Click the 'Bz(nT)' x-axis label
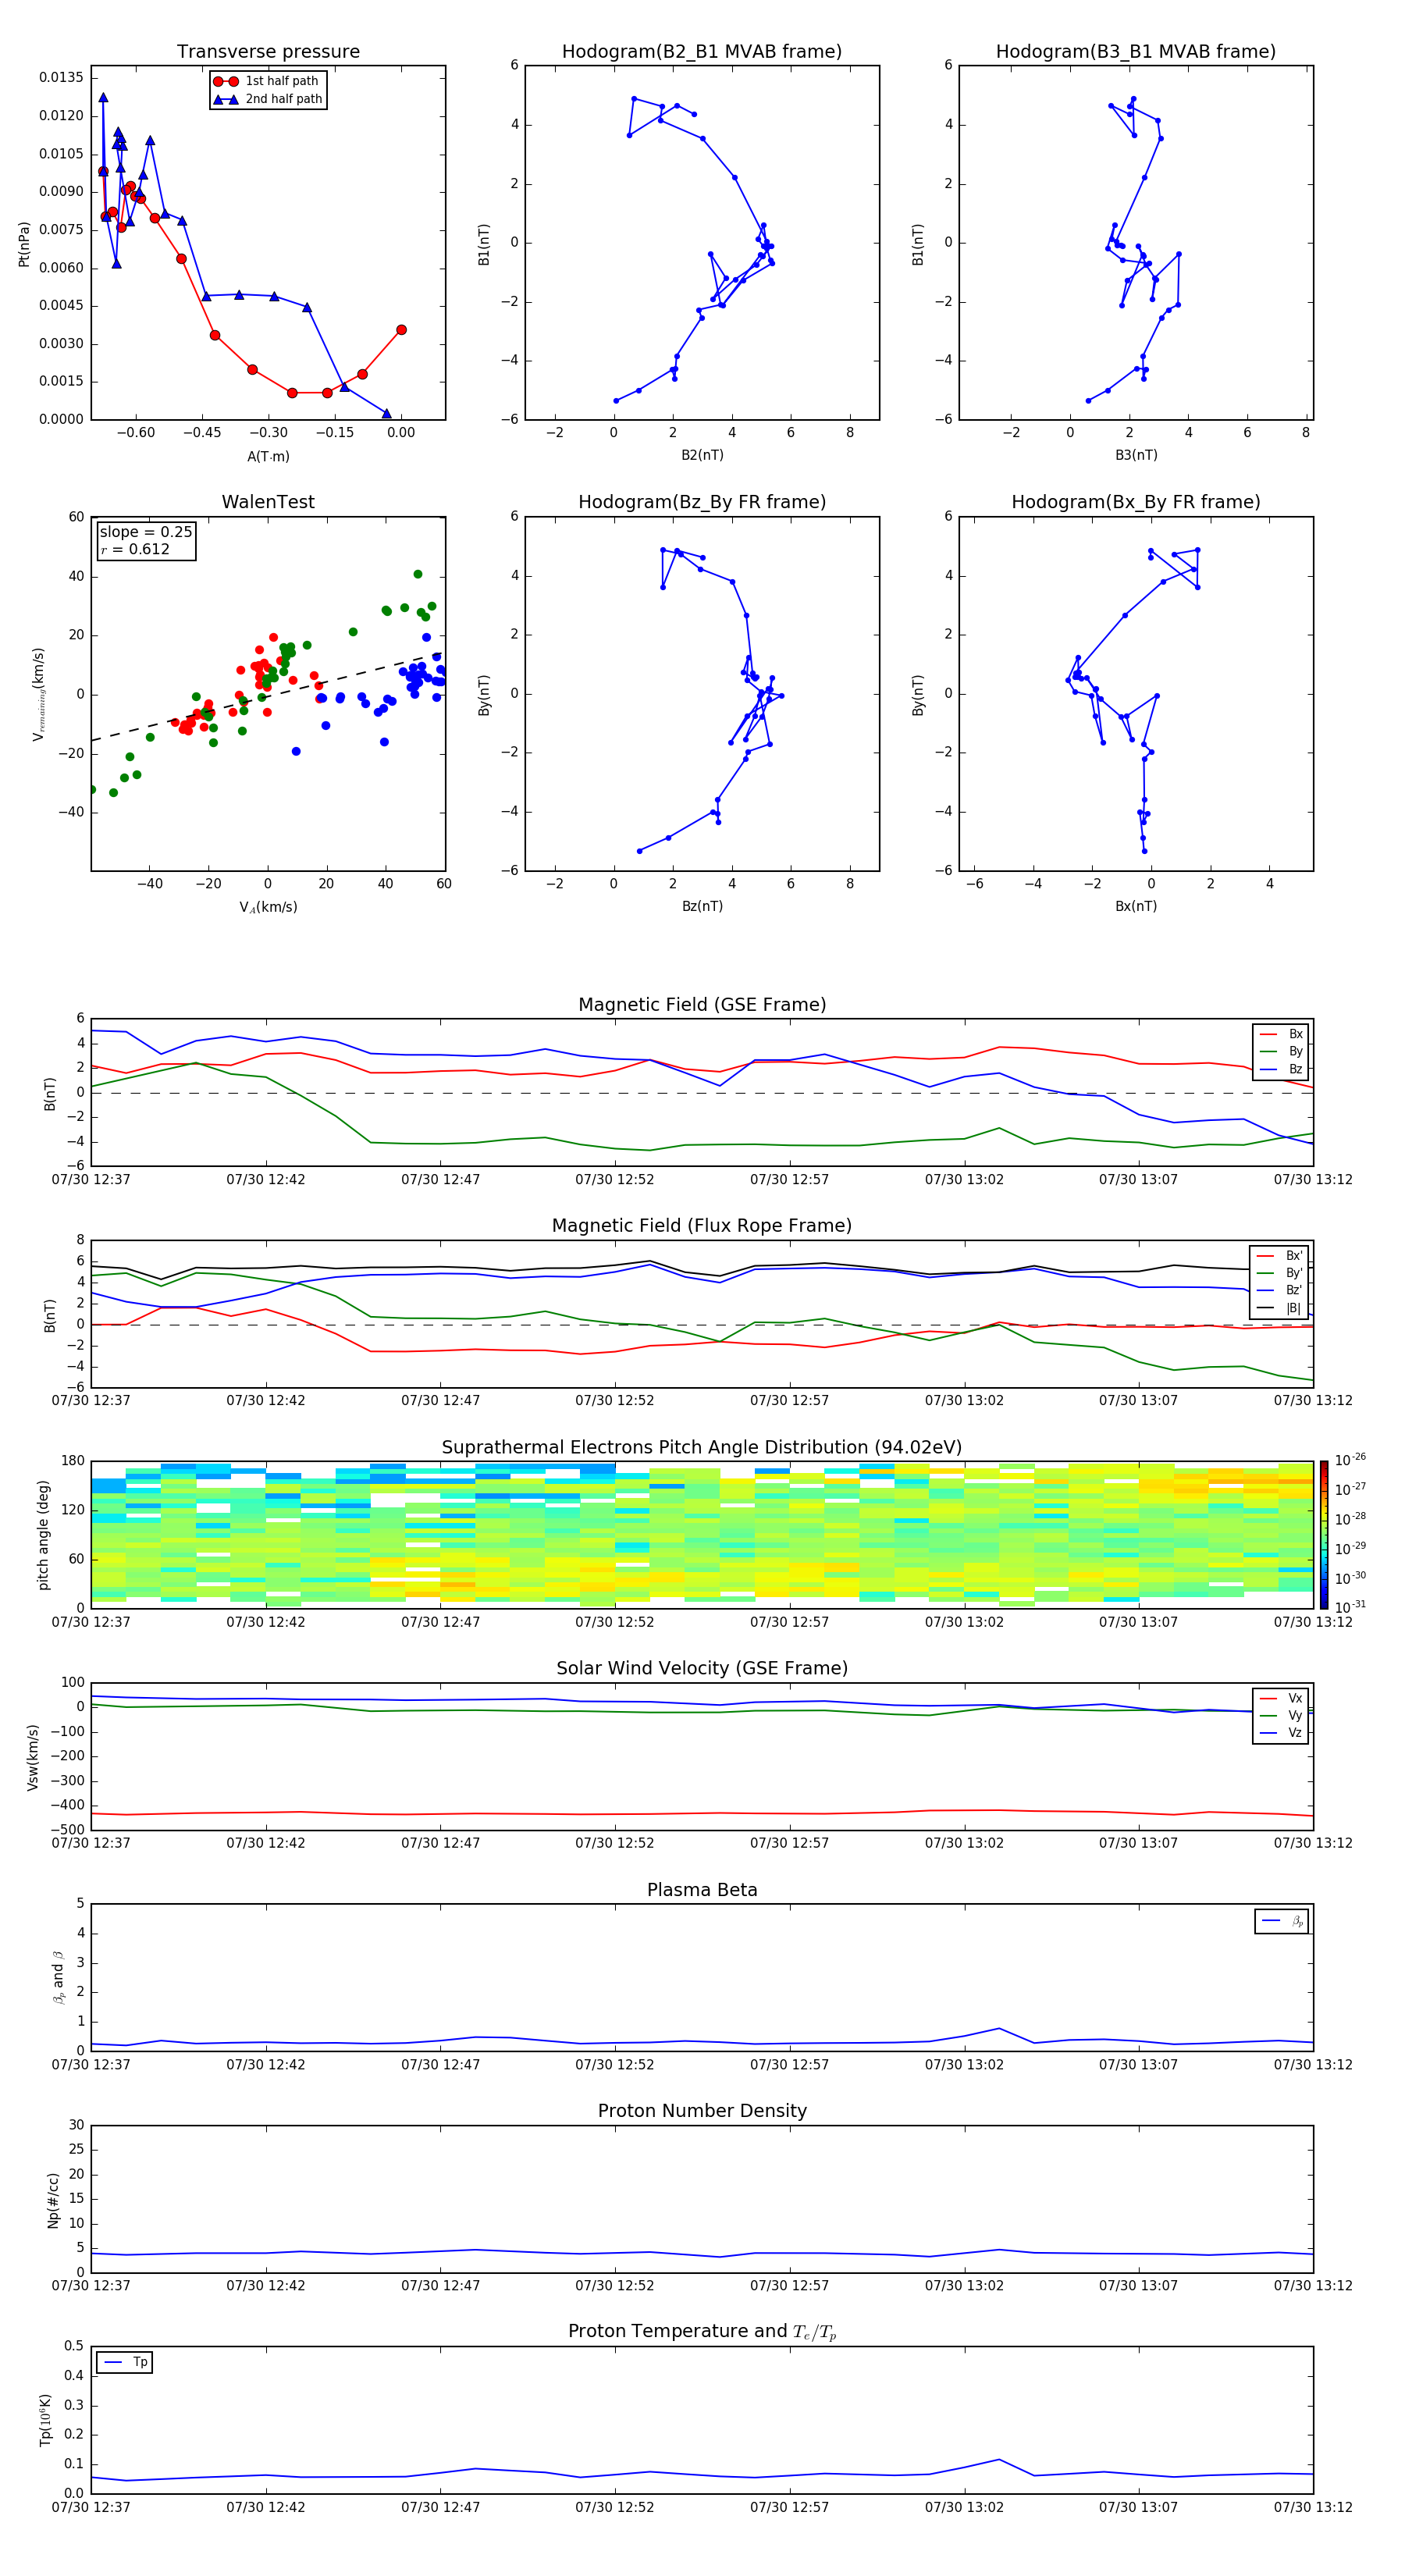 pos(702,906)
